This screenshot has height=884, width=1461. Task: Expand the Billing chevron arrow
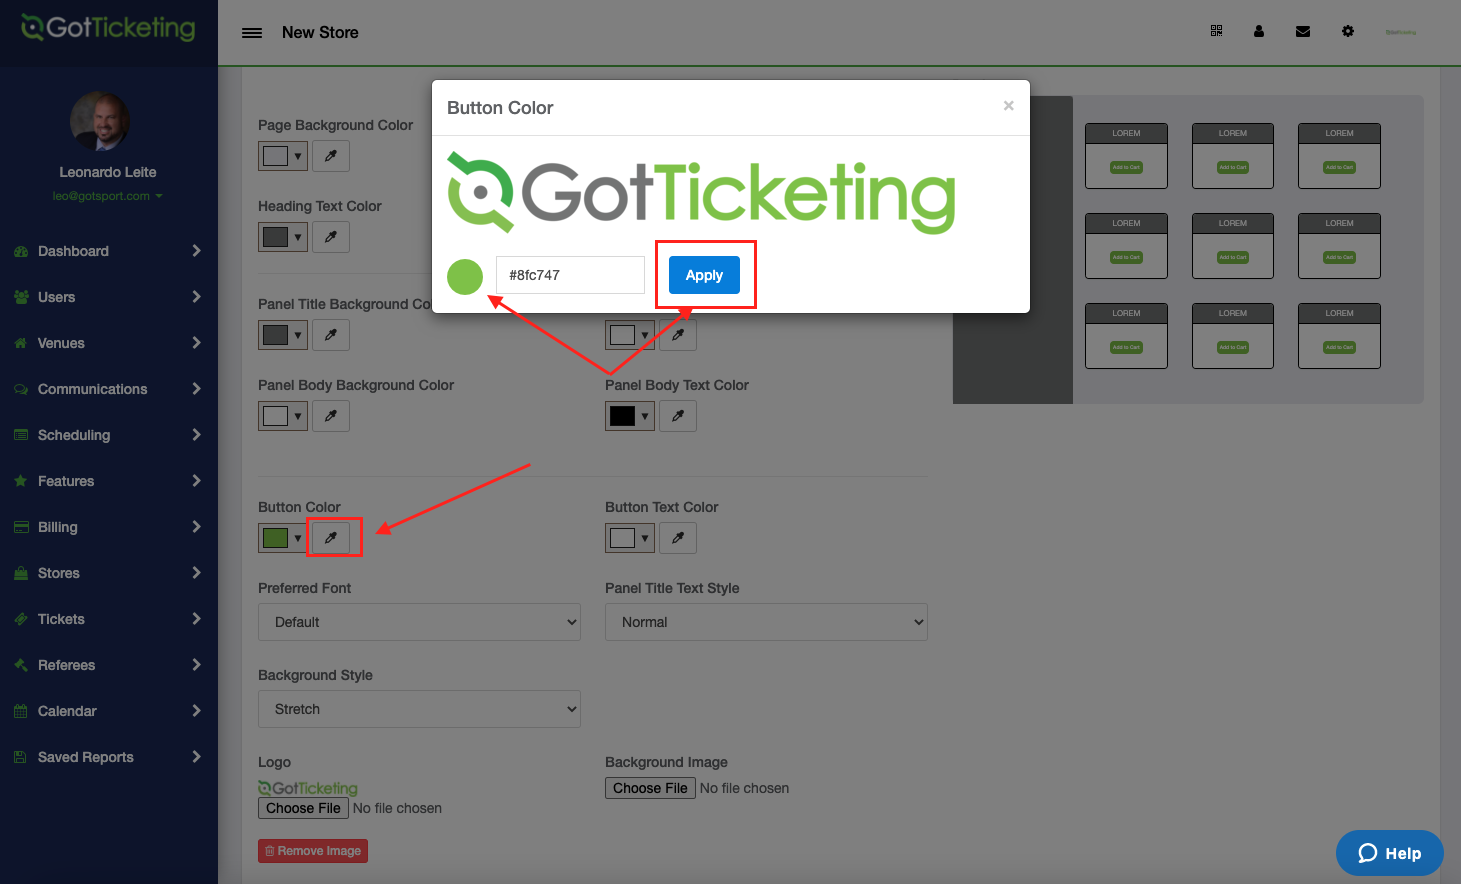point(196,527)
